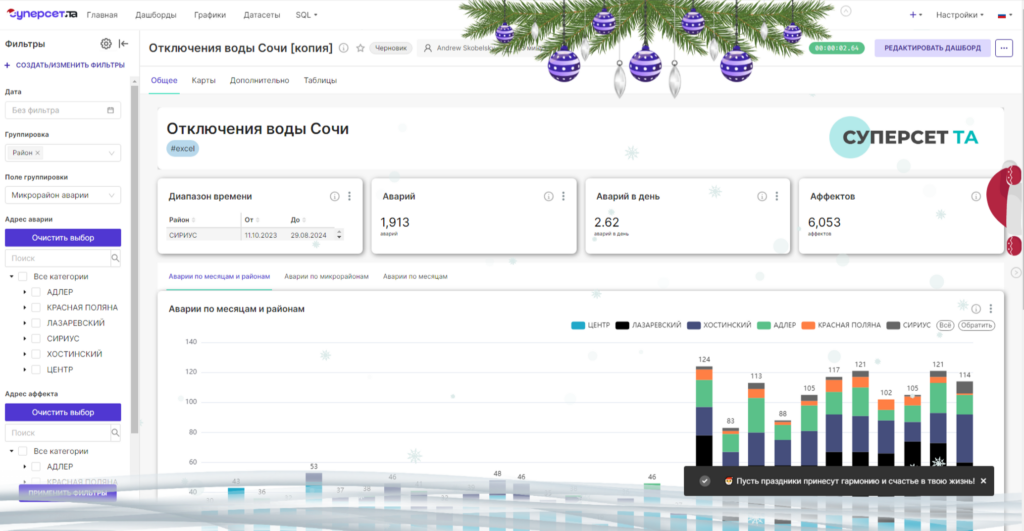Open the SQL menu dropdown
1024x531 pixels.
pos(306,14)
